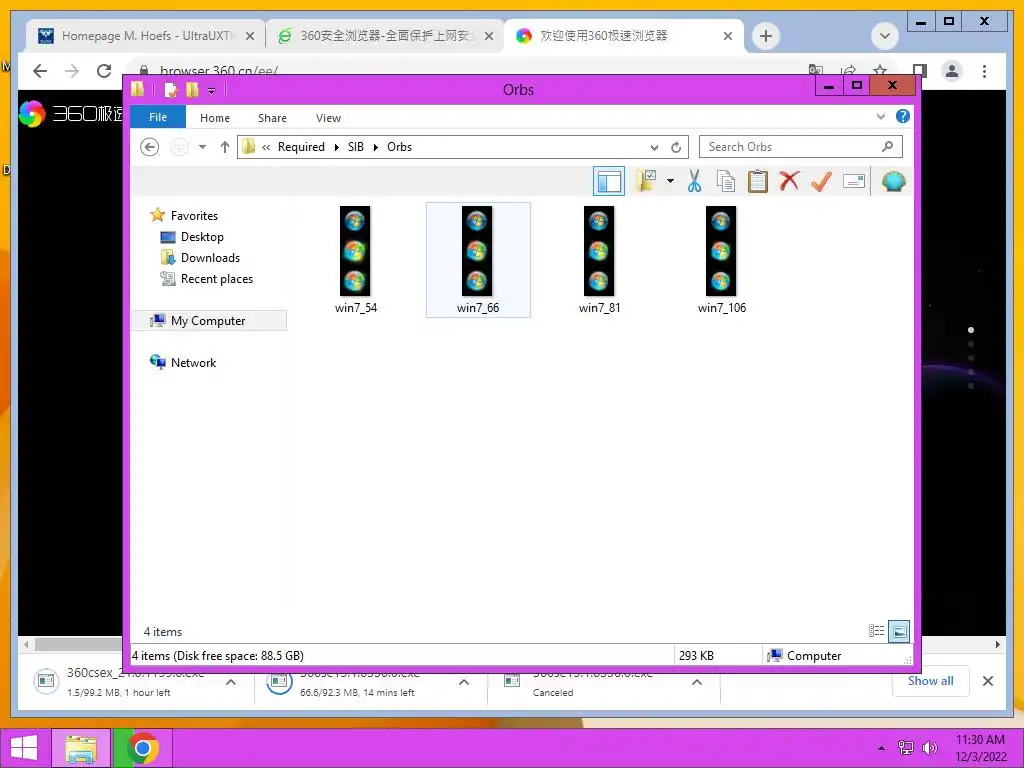
Task: Open the address bar history dropdown
Action: (x=654, y=148)
